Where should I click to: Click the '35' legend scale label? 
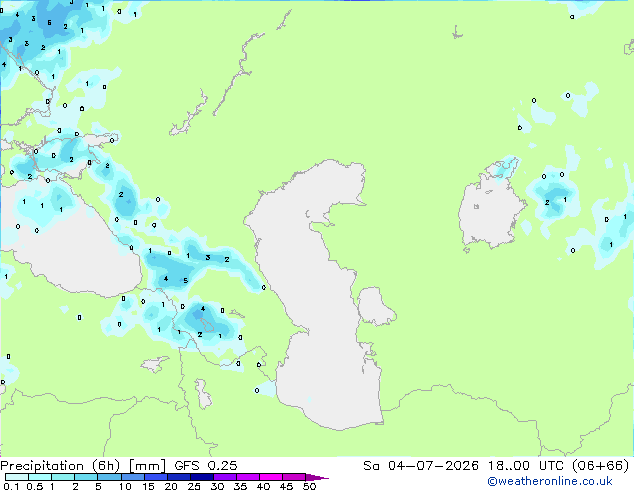coord(240,486)
